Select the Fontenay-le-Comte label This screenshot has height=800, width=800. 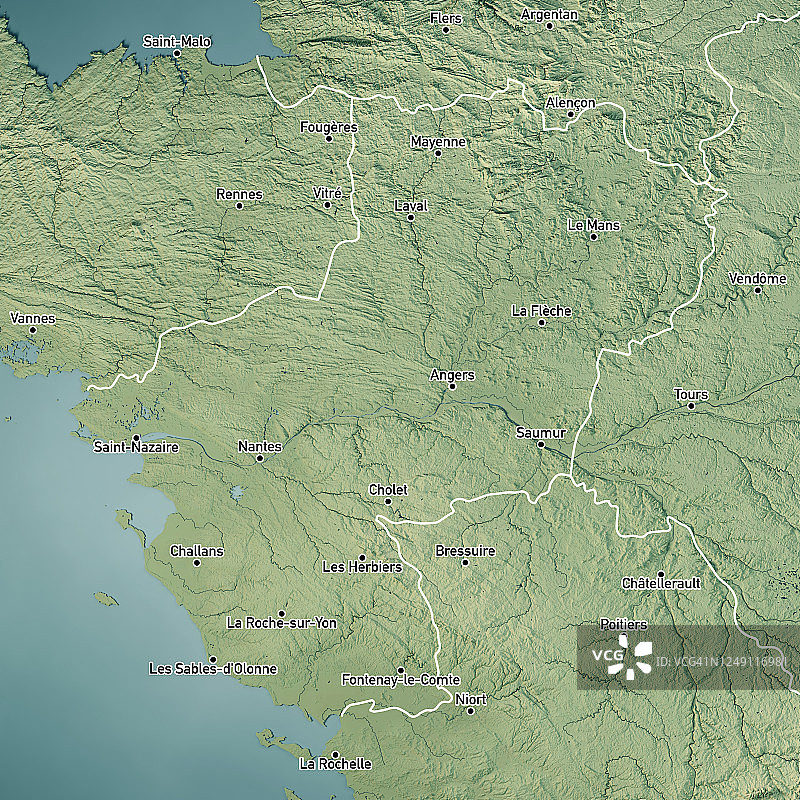point(400,679)
